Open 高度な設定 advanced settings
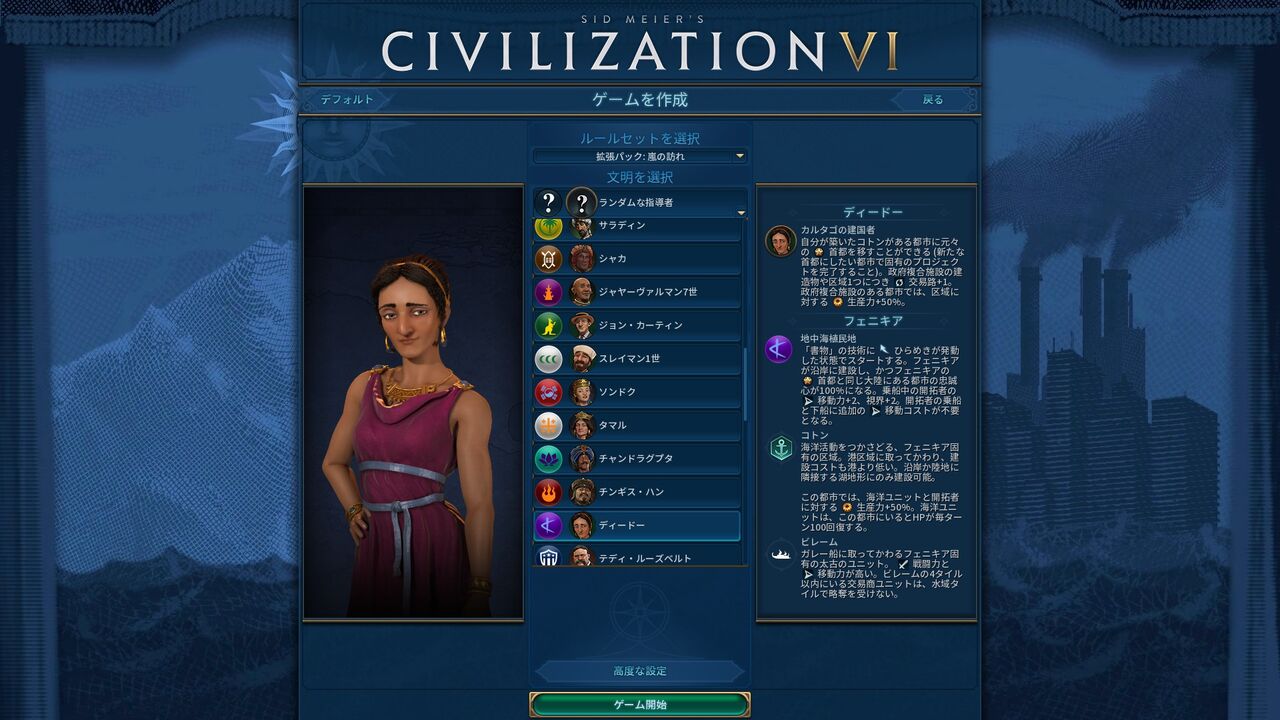 pos(640,671)
